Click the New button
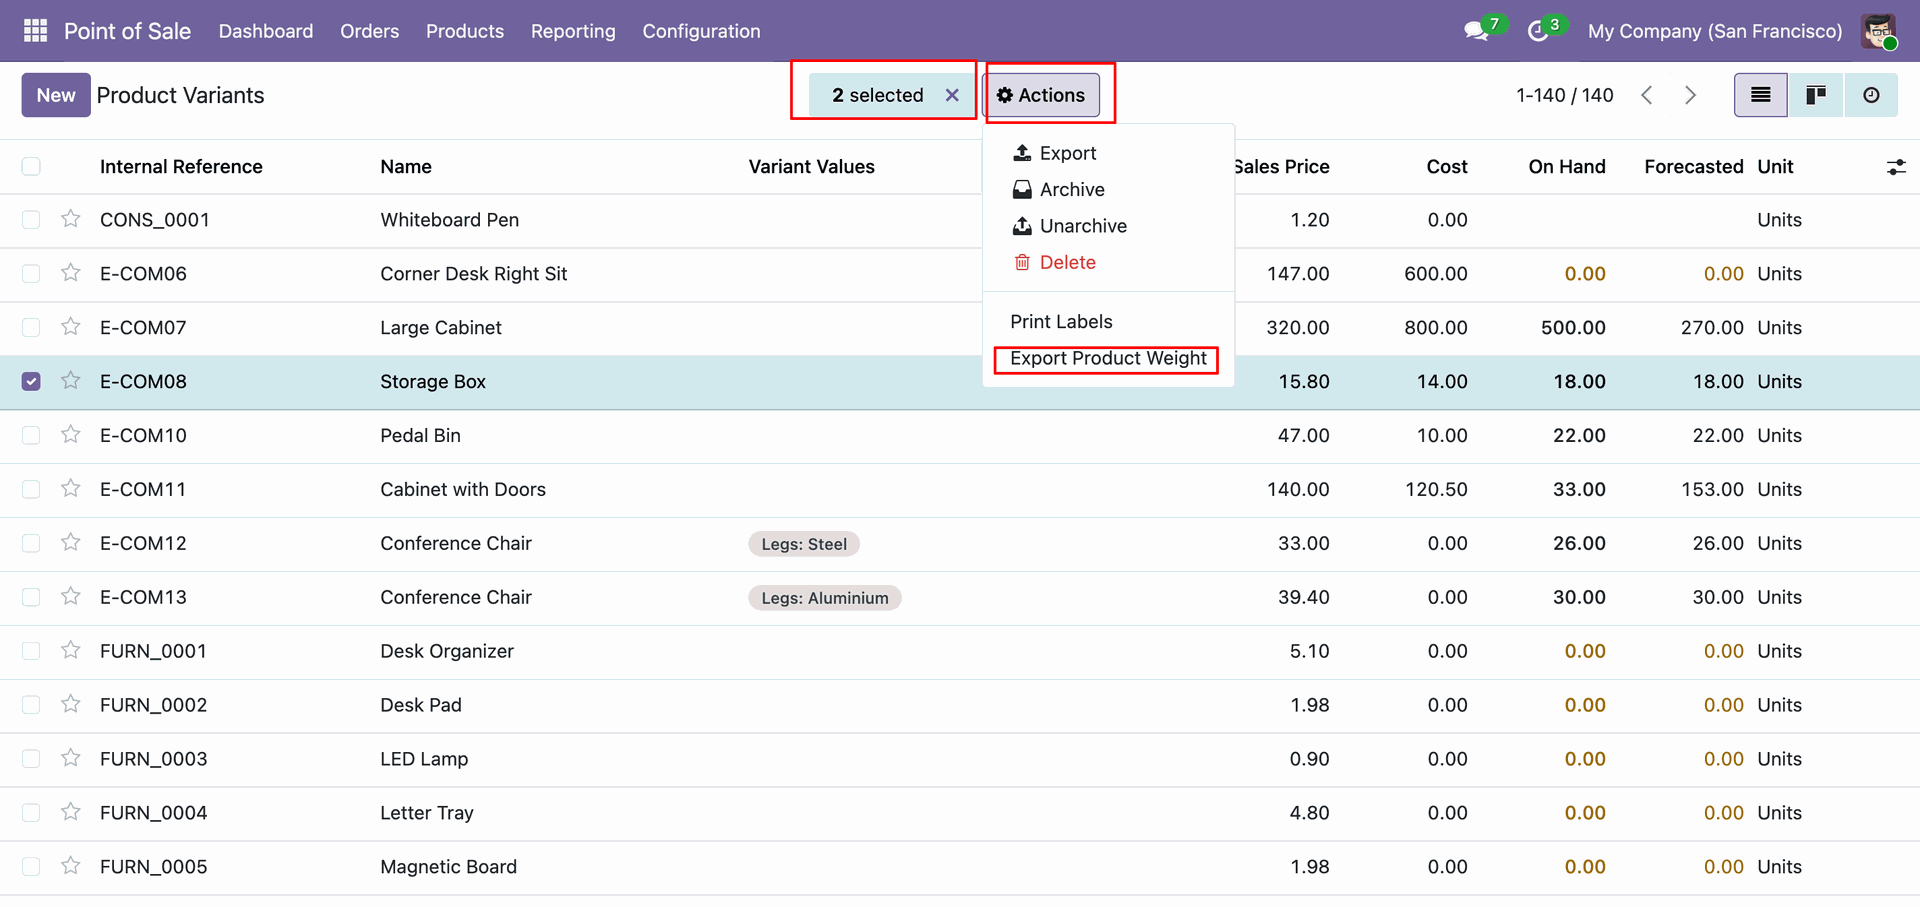1920x907 pixels. click(x=56, y=95)
